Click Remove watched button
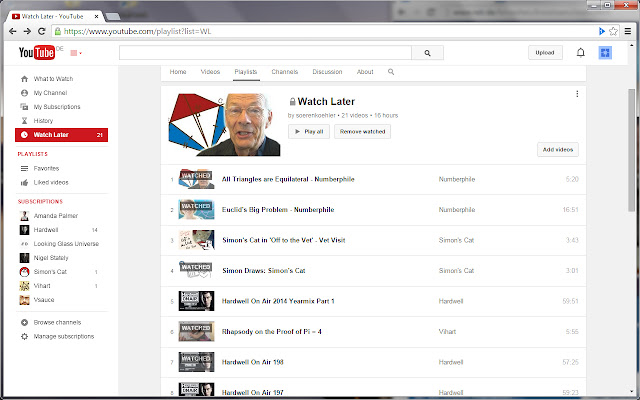The height and width of the screenshot is (400, 640). pyautogui.click(x=363, y=131)
